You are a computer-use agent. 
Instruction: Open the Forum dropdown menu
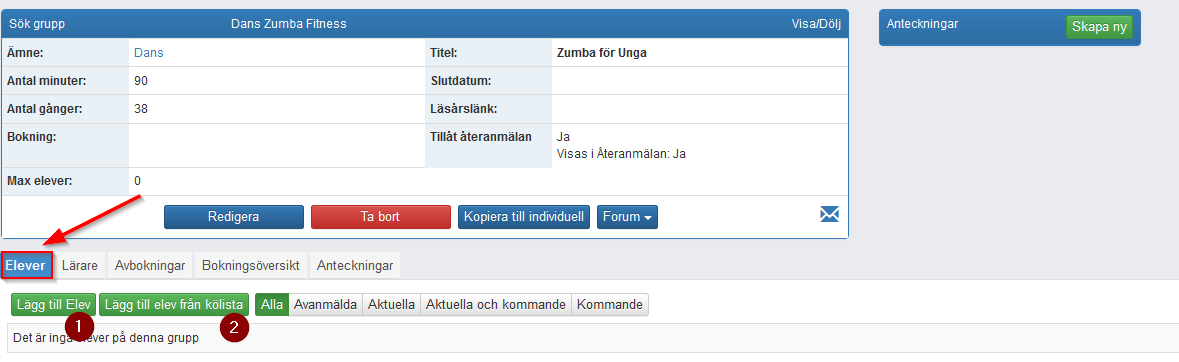627,217
